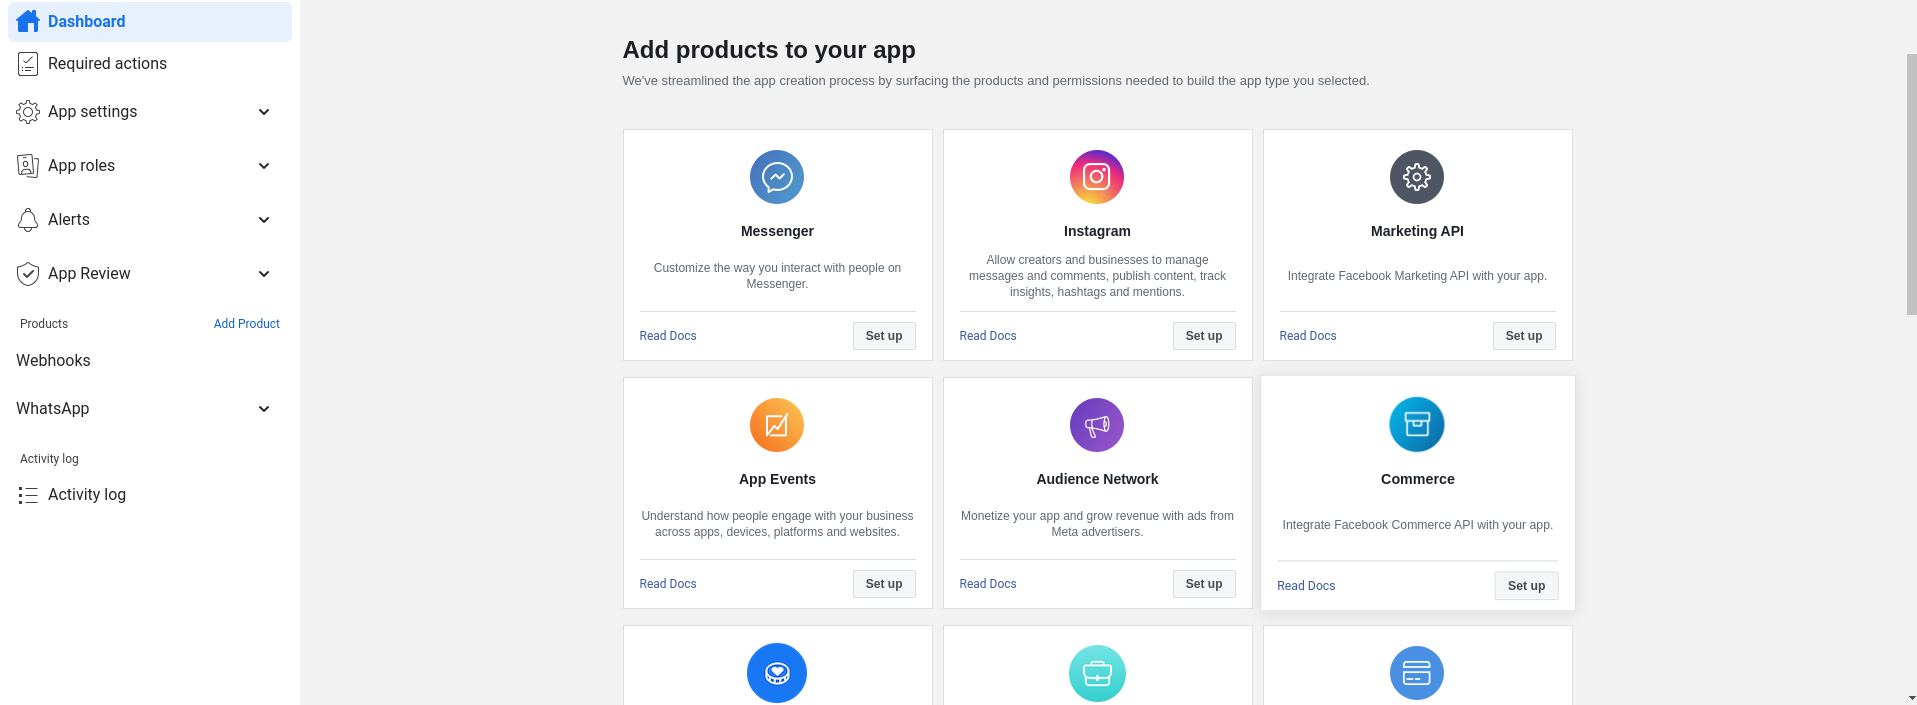1917x705 pixels.
Task: Open Read Docs link for Instagram
Action: 988,336
